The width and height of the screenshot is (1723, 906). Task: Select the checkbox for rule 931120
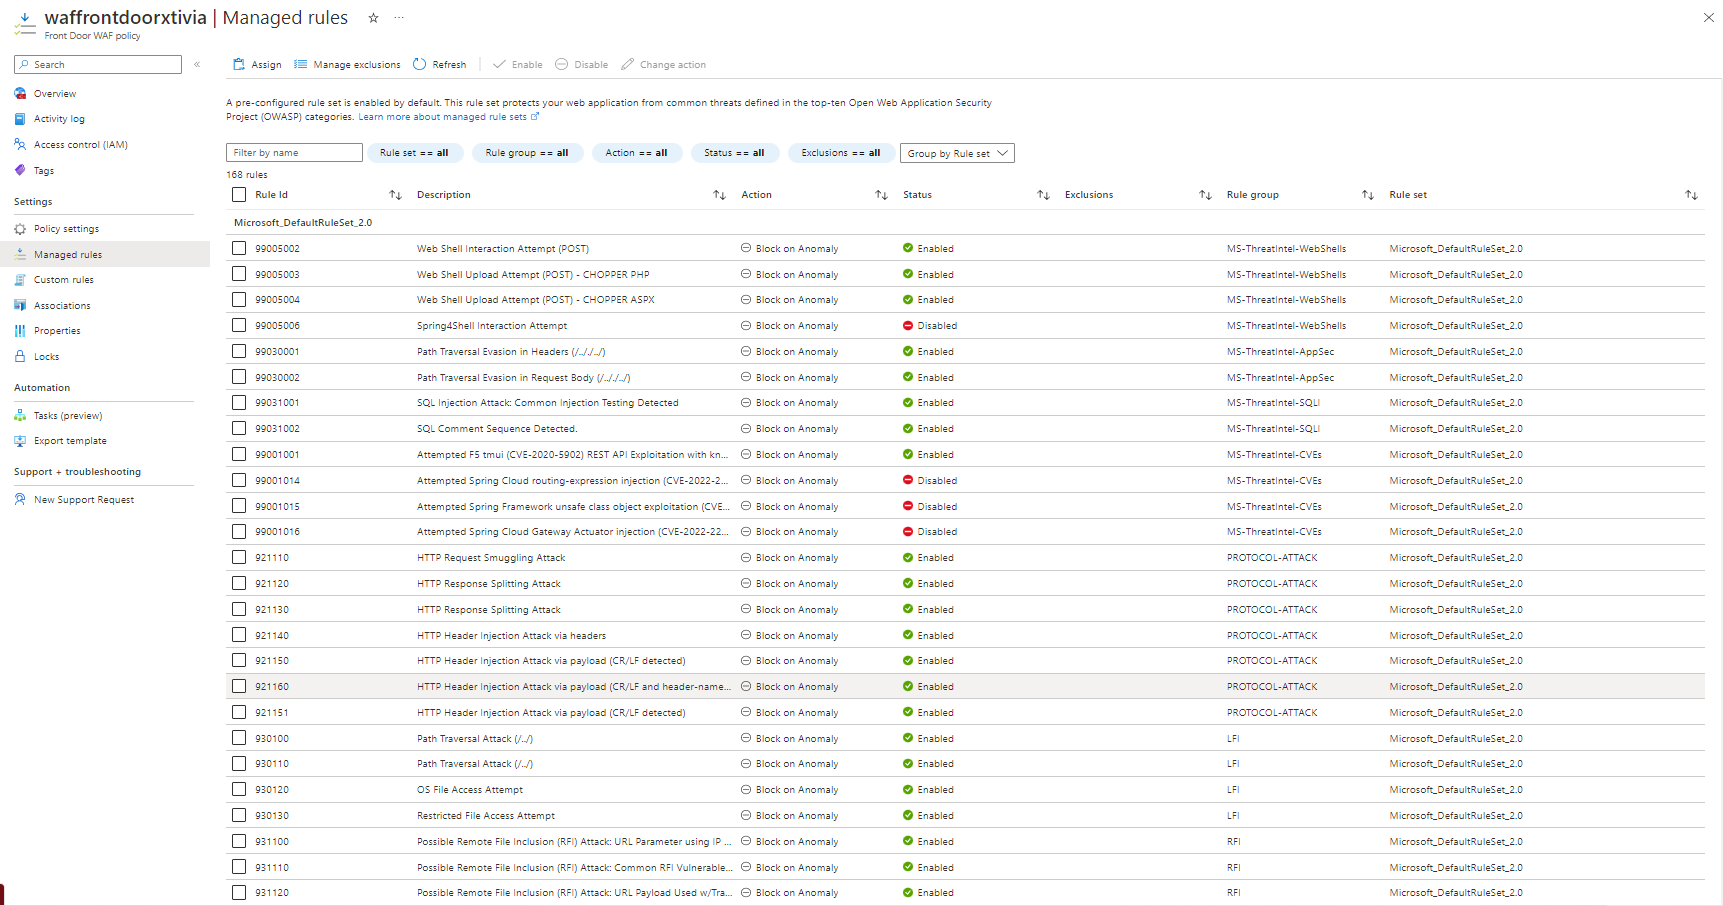click(239, 892)
